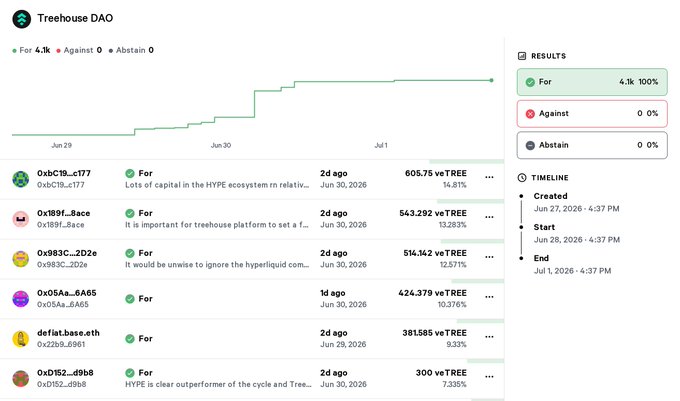
Task: Click the Results chart icon
Action: 522,56
